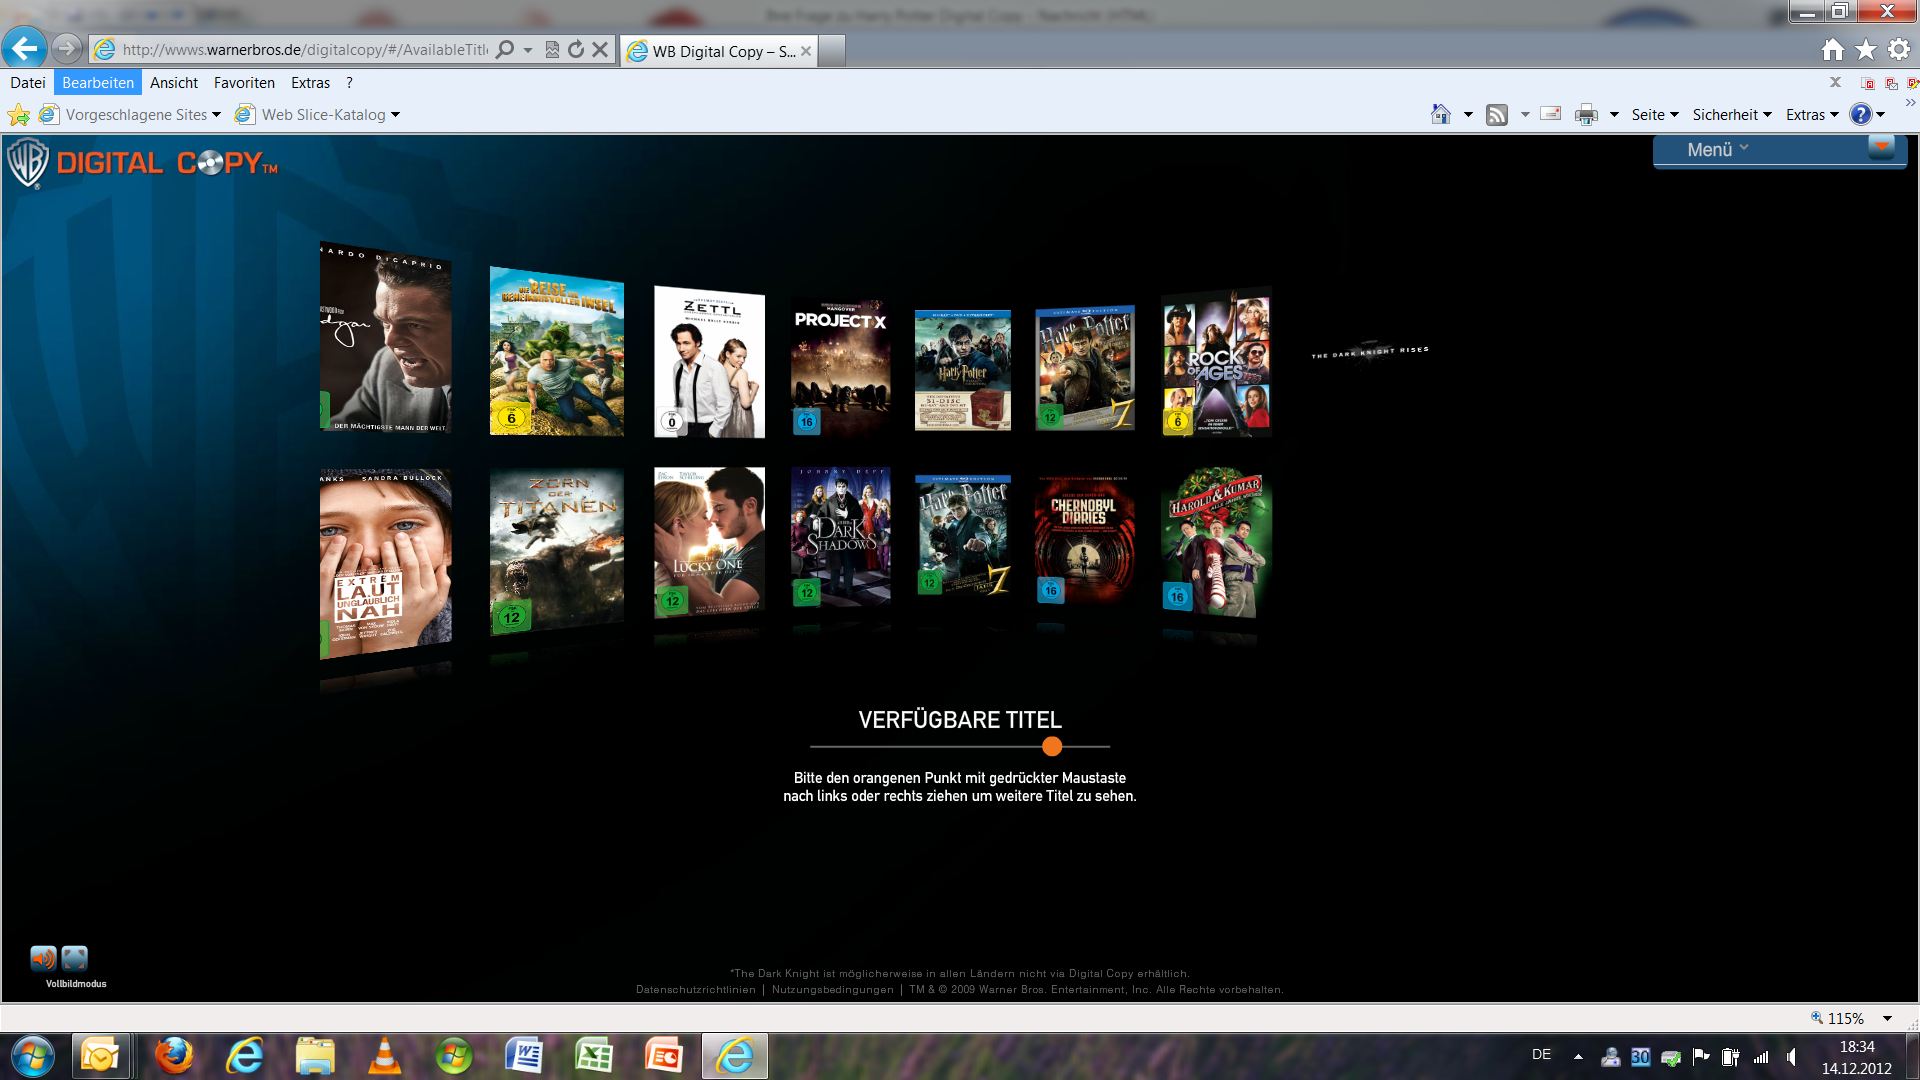
Task: Click the WB Digital Copy logo
Action: pos(142,164)
